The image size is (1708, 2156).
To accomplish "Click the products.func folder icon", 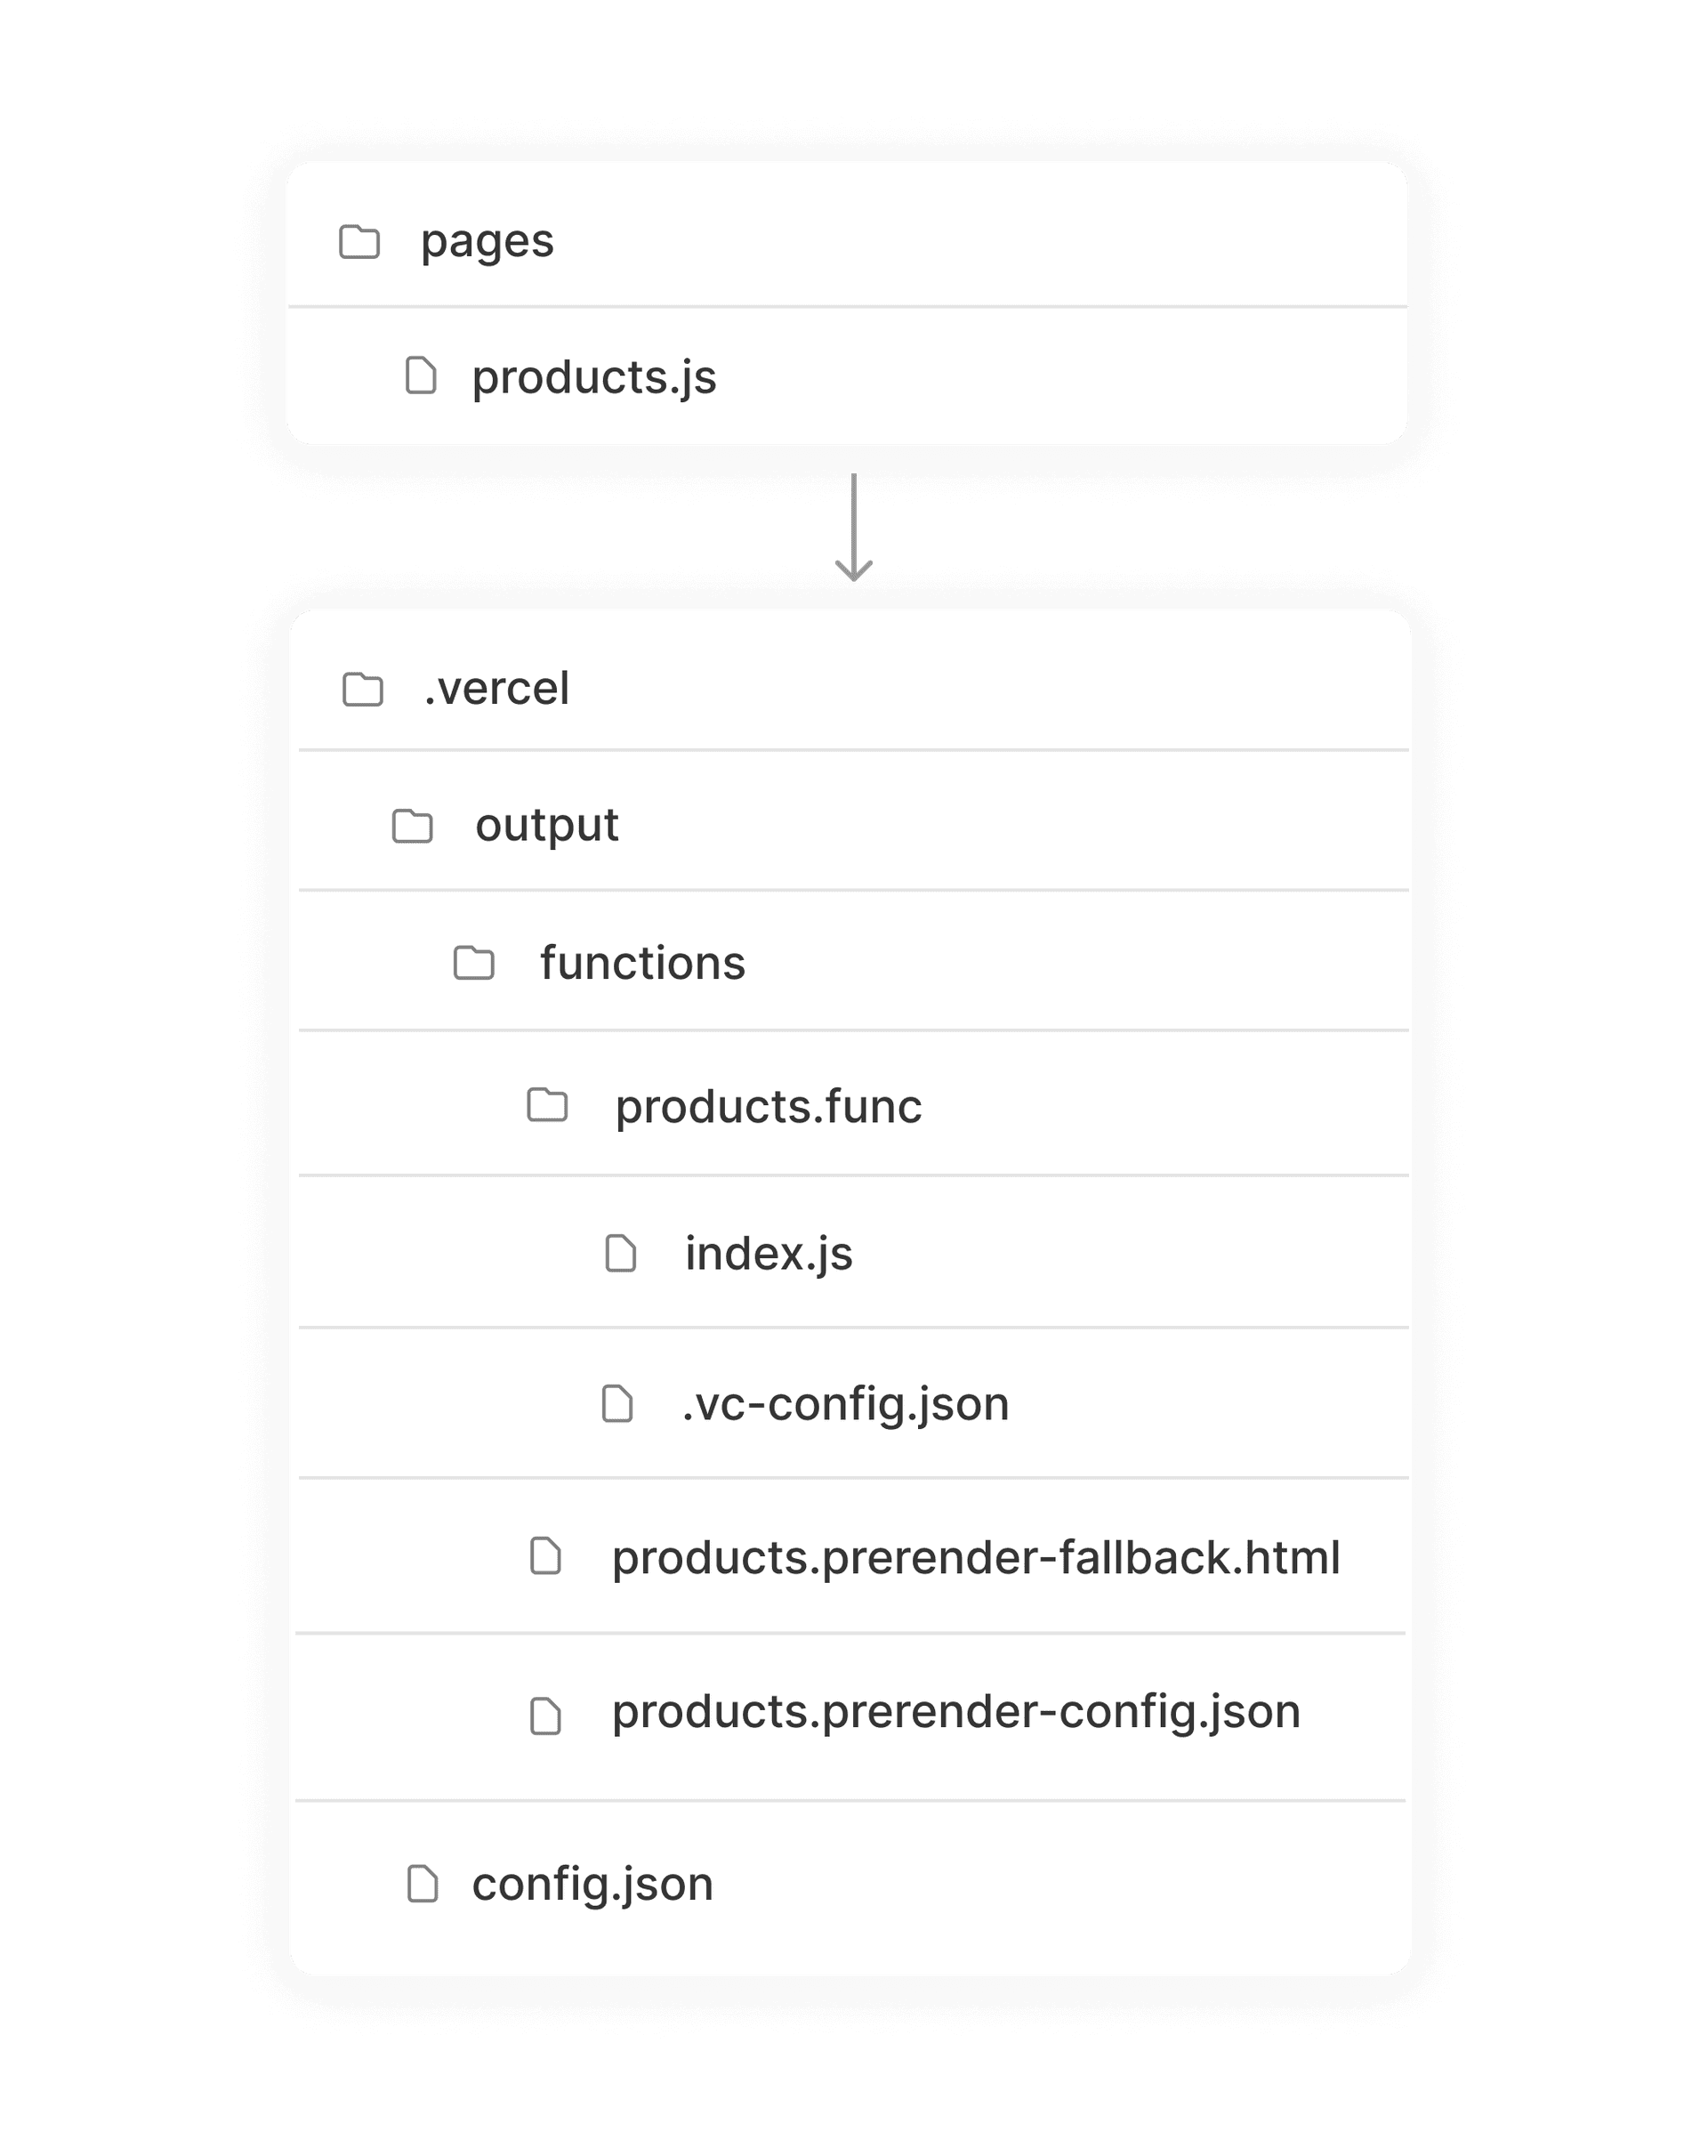I will [547, 1105].
